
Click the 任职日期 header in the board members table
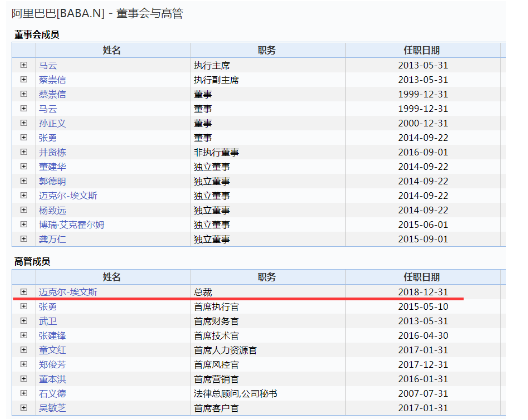tap(423, 51)
